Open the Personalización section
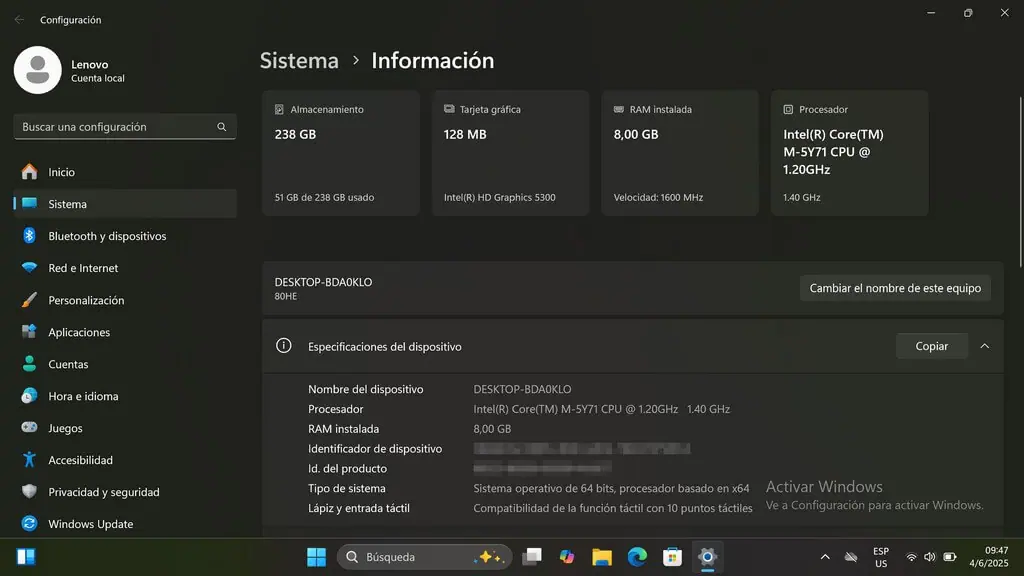 [x=125, y=300]
